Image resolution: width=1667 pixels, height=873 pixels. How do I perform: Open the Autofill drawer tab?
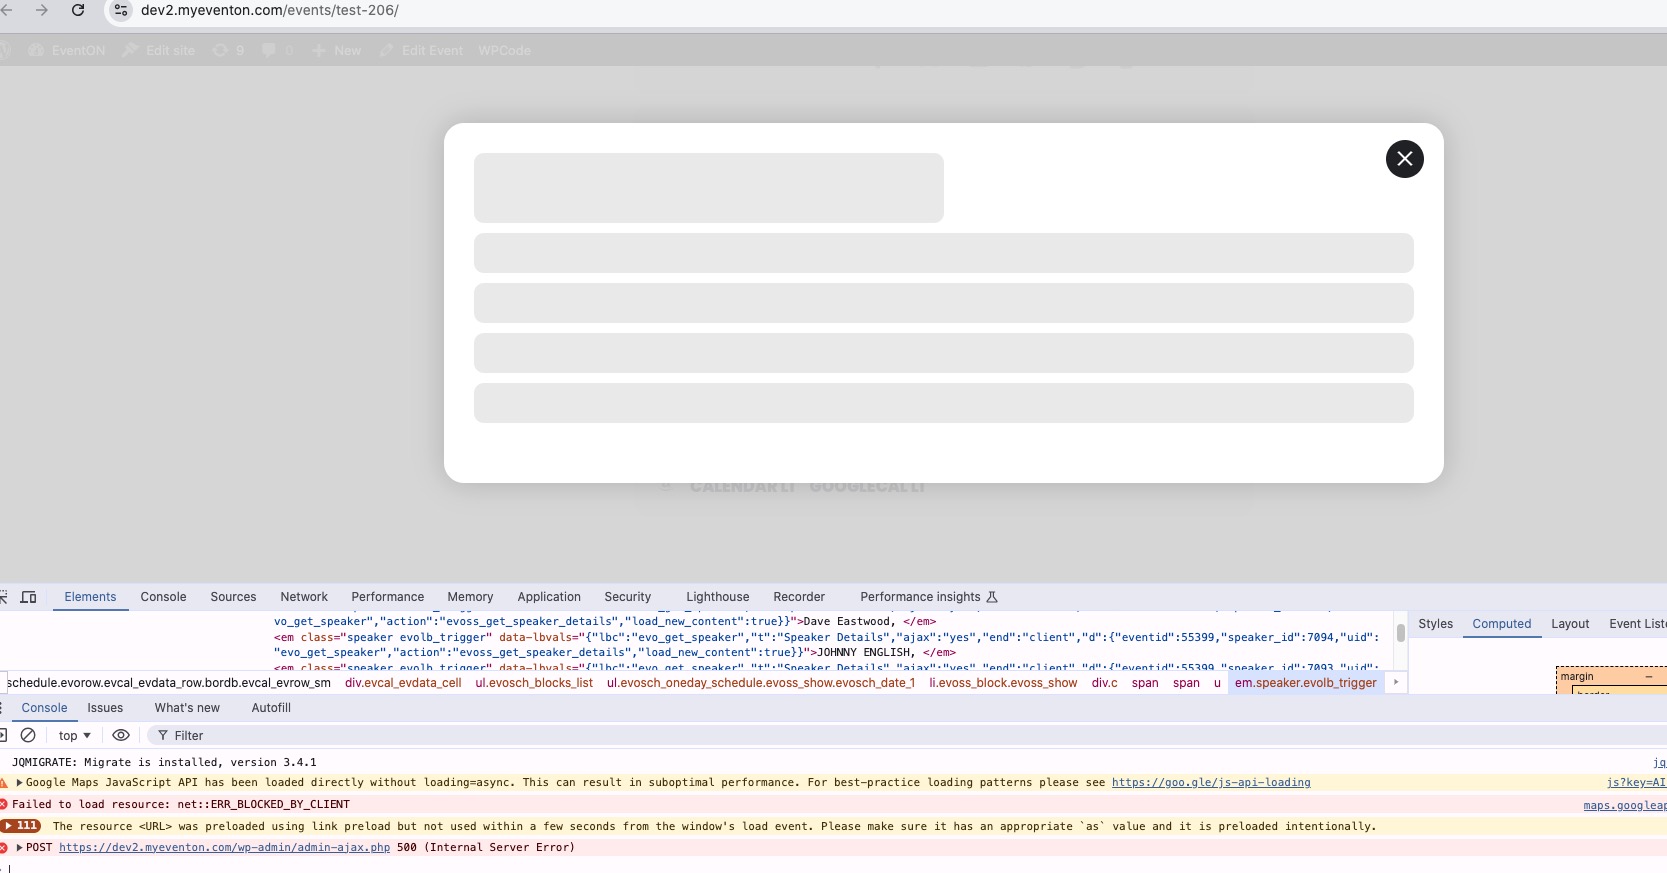[271, 708]
